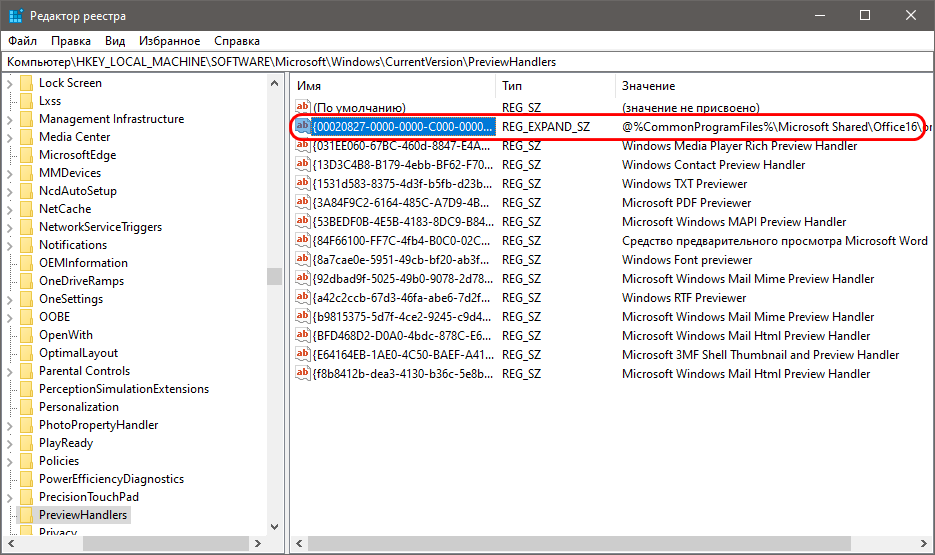
Task: Expand the OOBE key
Action: coord(10,317)
